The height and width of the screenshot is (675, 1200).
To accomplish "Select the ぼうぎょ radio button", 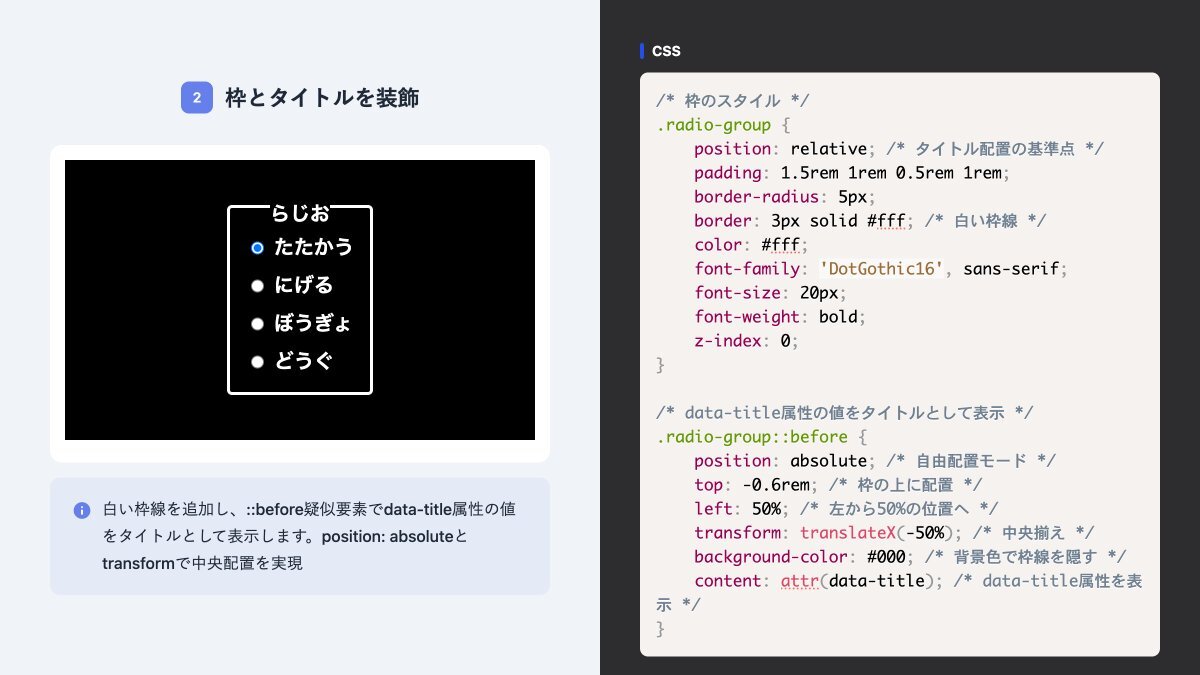I will [x=257, y=324].
